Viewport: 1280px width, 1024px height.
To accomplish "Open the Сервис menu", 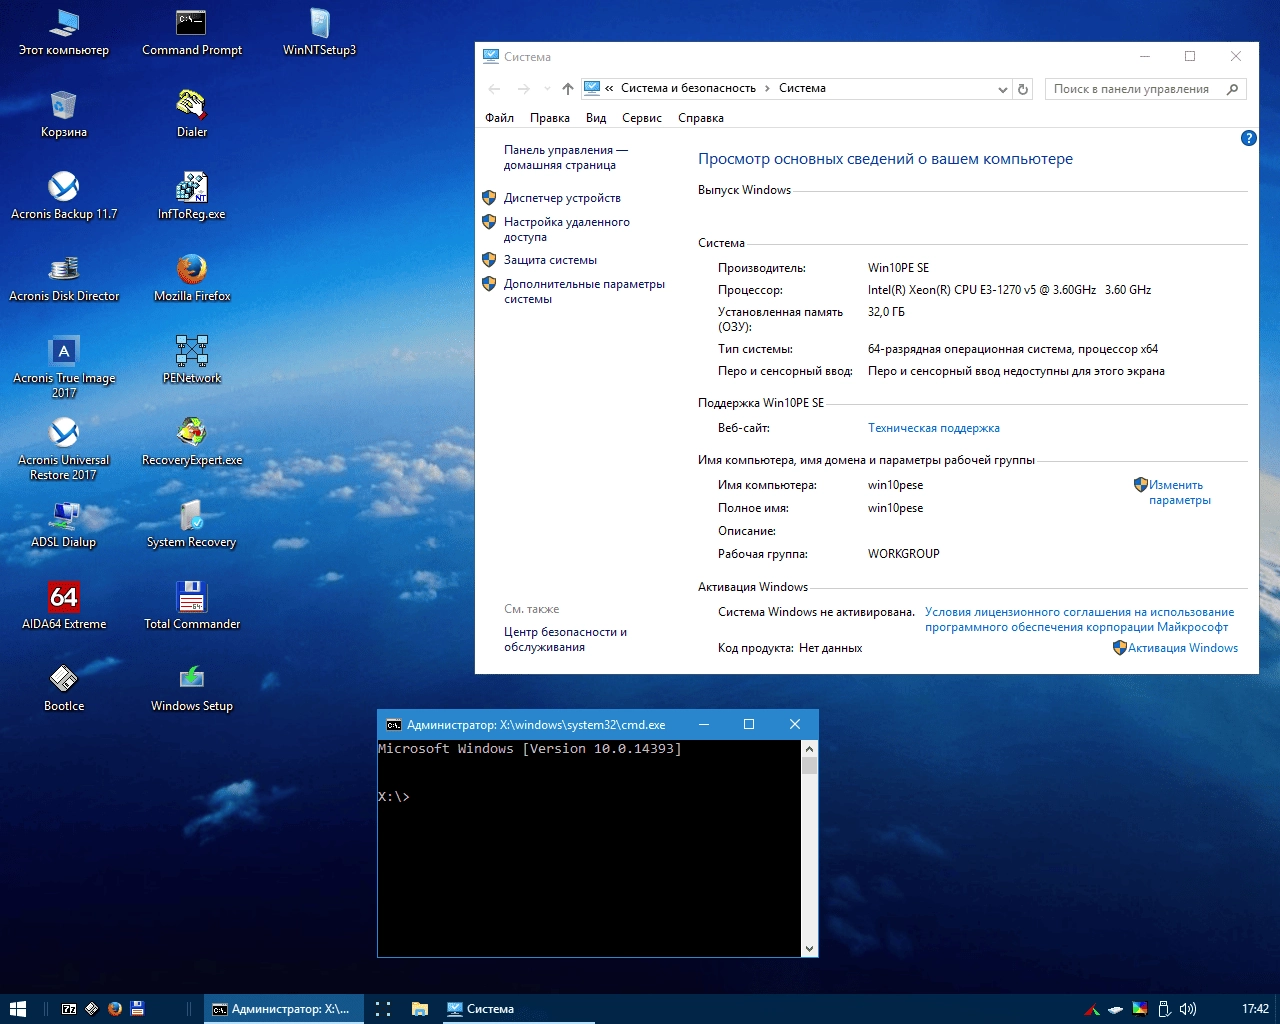I will (x=642, y=118).
